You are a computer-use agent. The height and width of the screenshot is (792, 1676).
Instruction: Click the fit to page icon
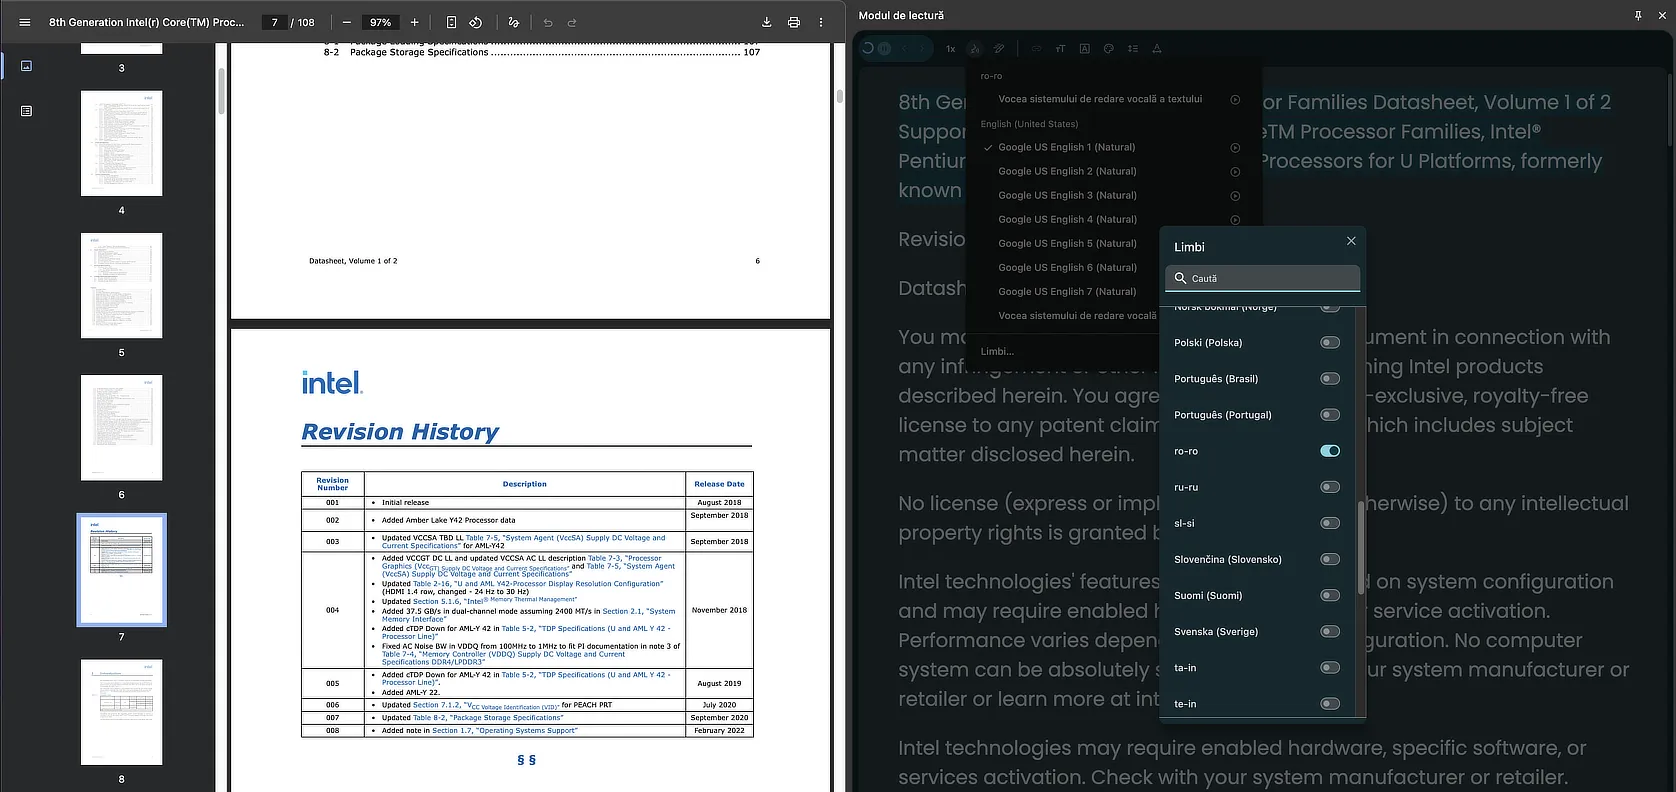[x=451, y=22]
